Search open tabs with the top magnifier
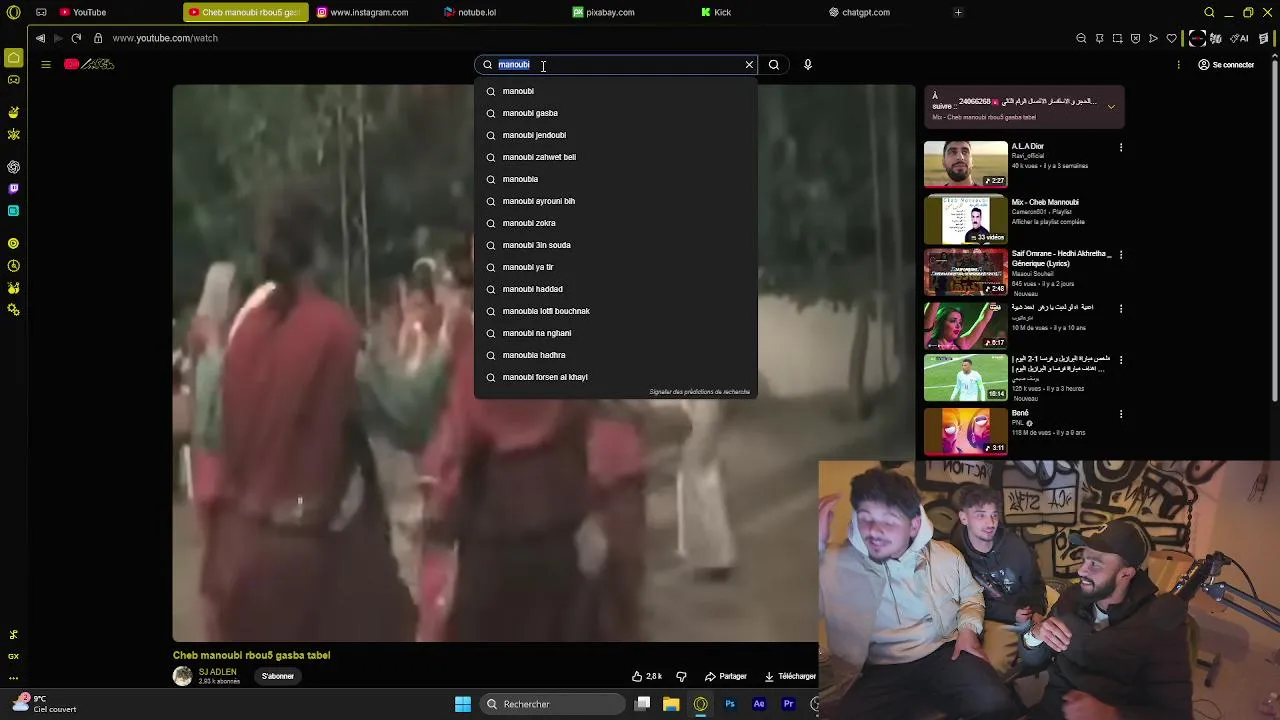 (x=1209, y=12)
